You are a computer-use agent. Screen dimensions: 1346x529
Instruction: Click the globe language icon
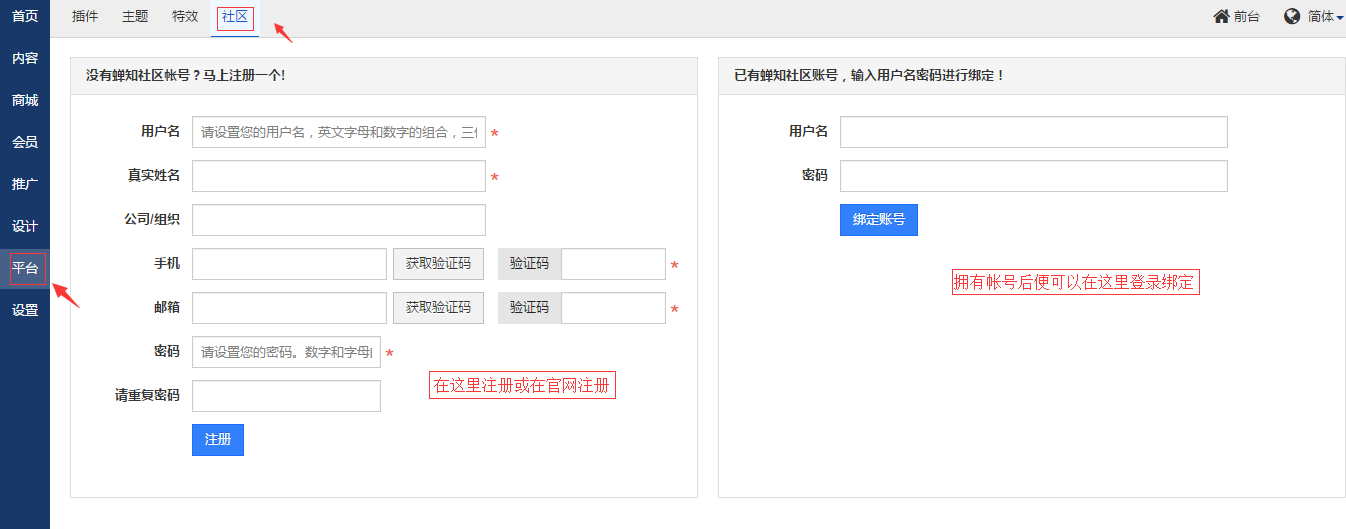(1292, 16)
